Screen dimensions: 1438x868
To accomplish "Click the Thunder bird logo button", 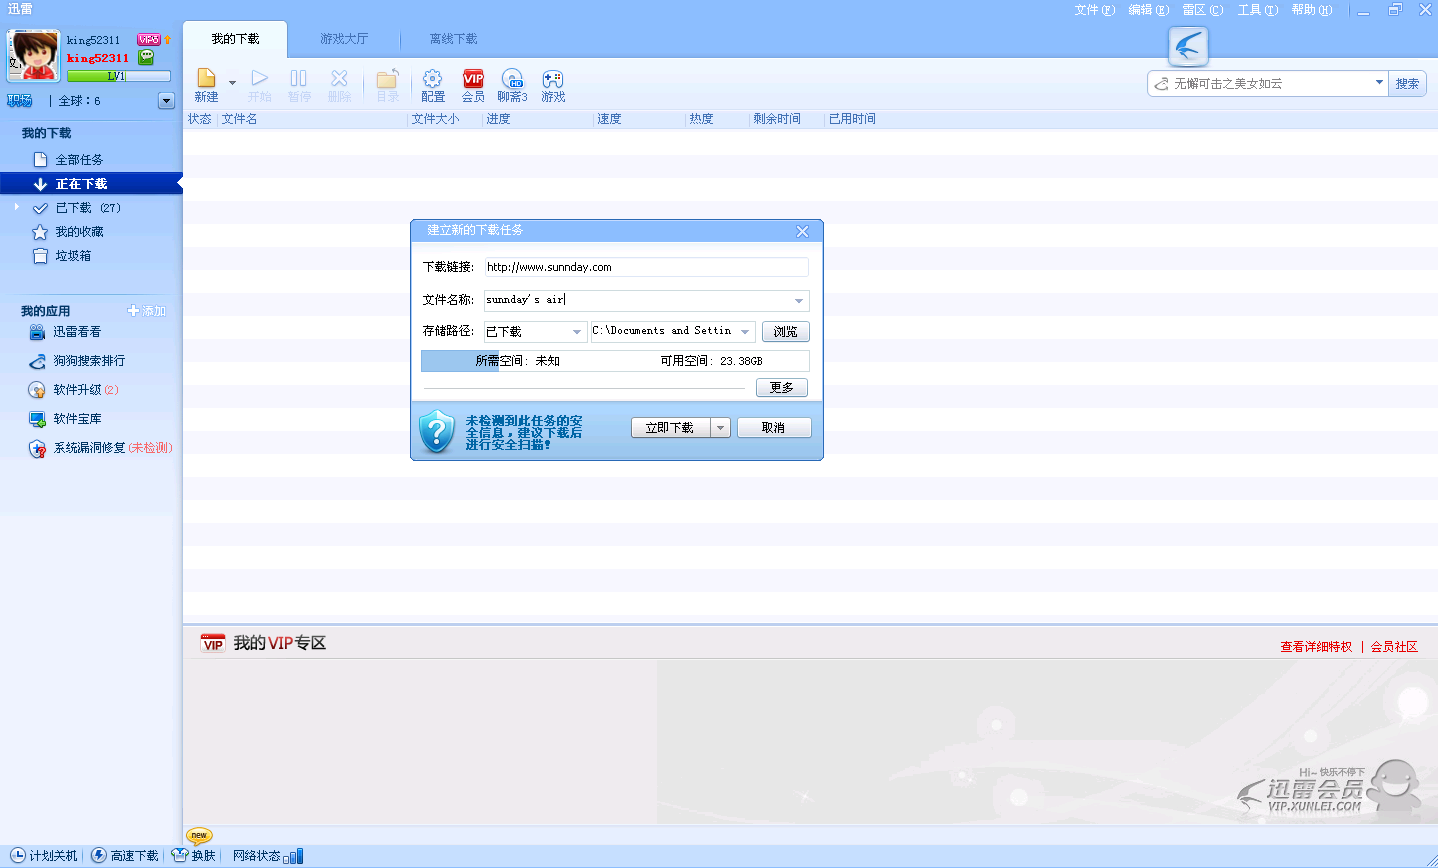I will point(1188,46).
